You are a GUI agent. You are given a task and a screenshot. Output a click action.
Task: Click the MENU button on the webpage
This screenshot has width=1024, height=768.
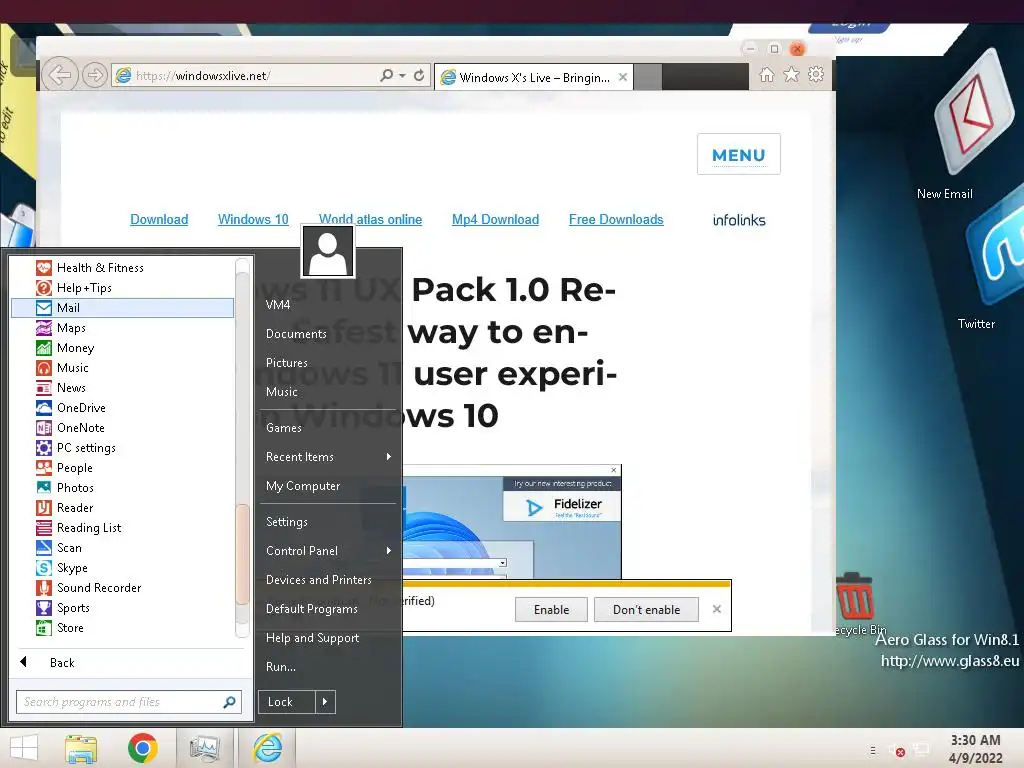[739, 154]
